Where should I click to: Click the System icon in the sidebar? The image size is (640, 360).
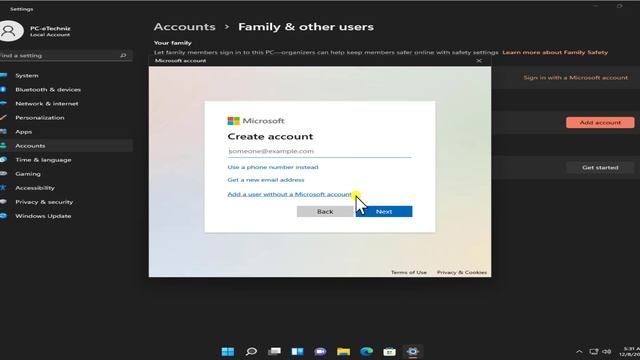pos(3,76)
